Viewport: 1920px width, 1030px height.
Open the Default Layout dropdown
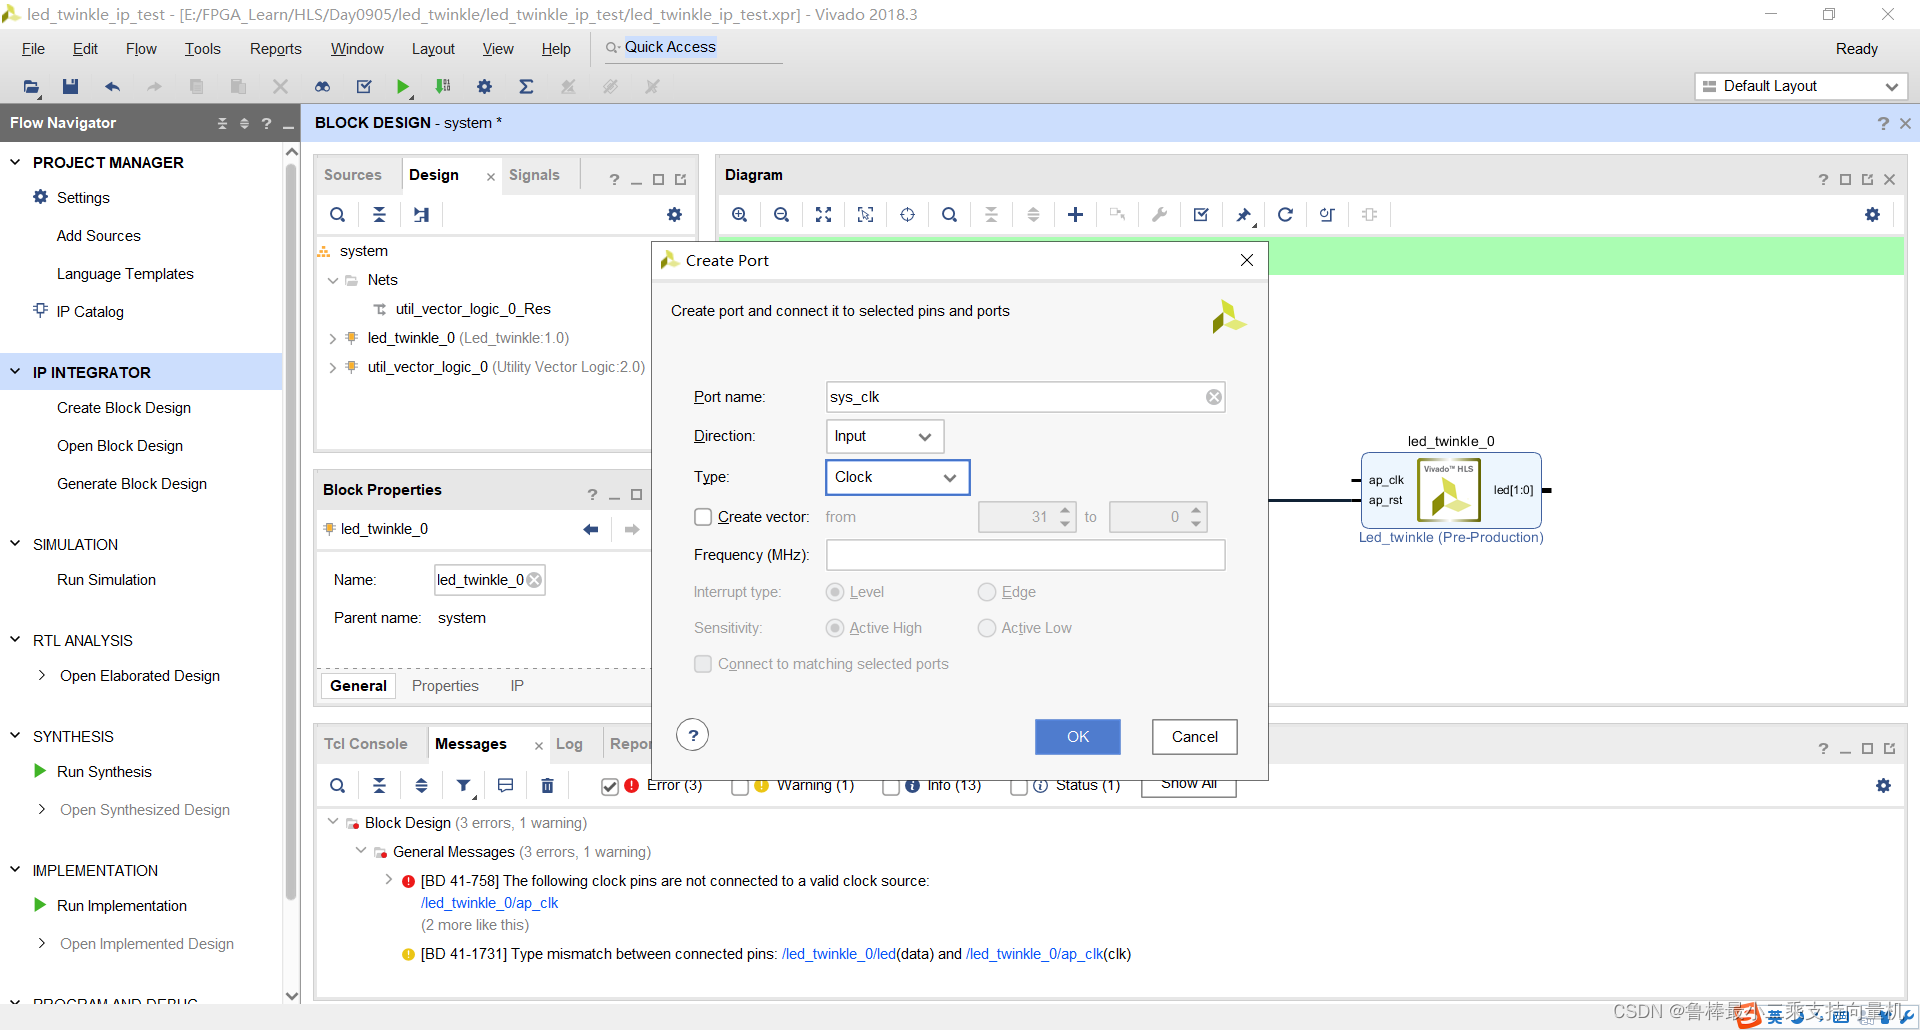coord(1801,86)
